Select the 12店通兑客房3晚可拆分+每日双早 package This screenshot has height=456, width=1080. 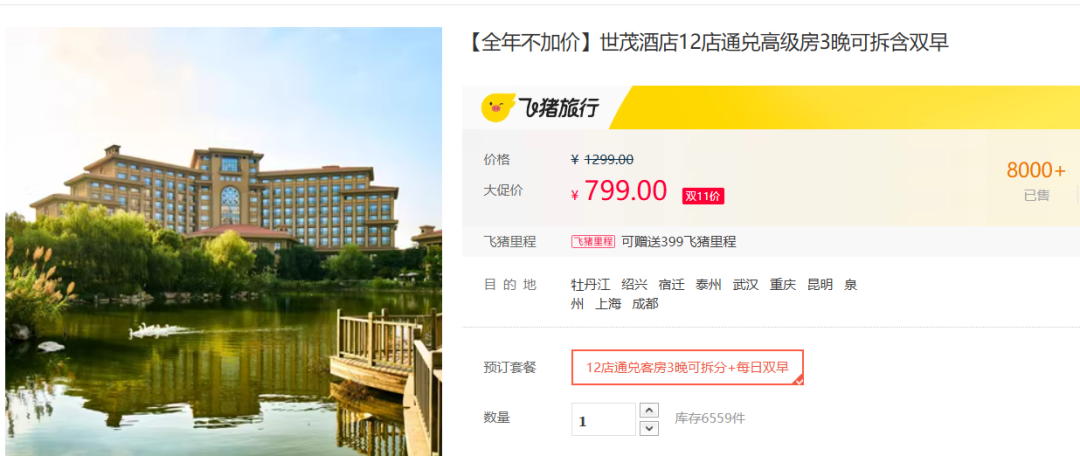687,368
